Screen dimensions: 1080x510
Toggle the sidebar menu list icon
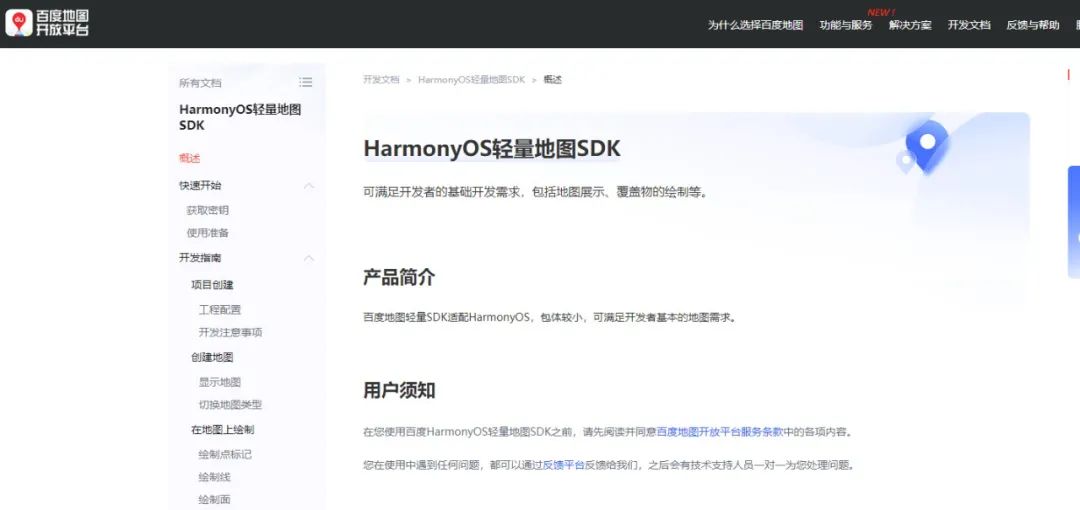pos(305,83)
